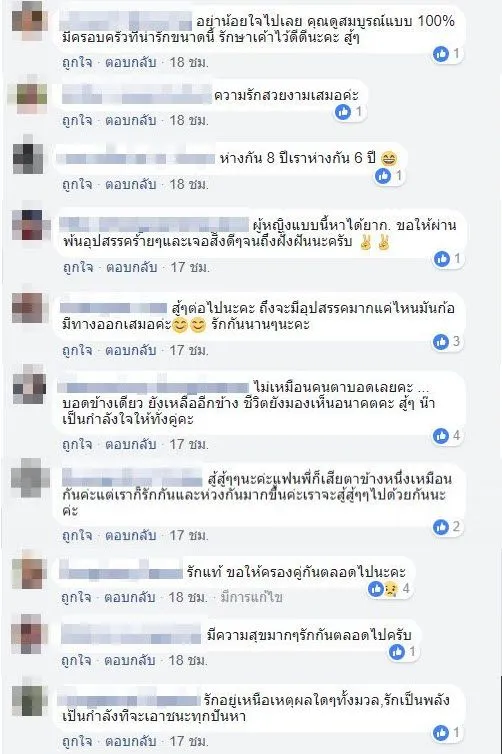Open reactions with count 3 on สู้ๆต่อไปนะคะ comment
Image resolution: width=502 pixels, height=754 pixels.
click(x=447, y=341)
